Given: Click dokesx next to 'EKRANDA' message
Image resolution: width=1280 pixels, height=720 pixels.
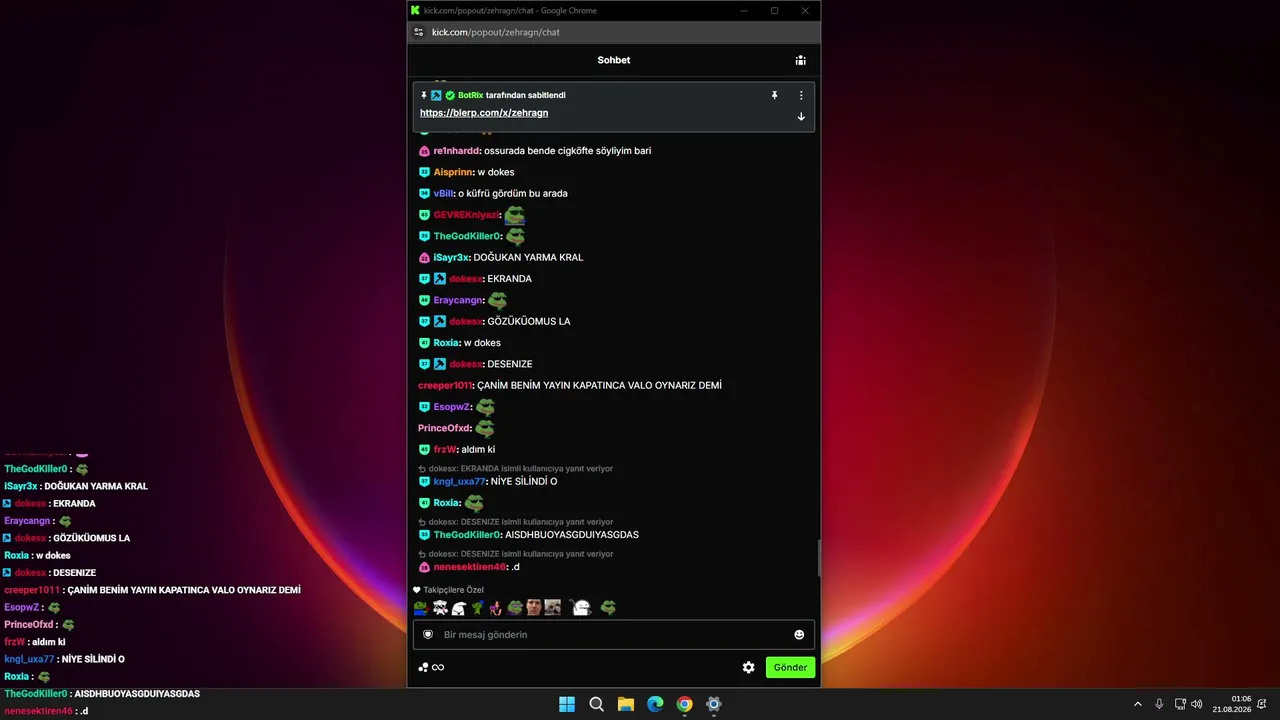Looking at the screenshot, I should [466, 279].
